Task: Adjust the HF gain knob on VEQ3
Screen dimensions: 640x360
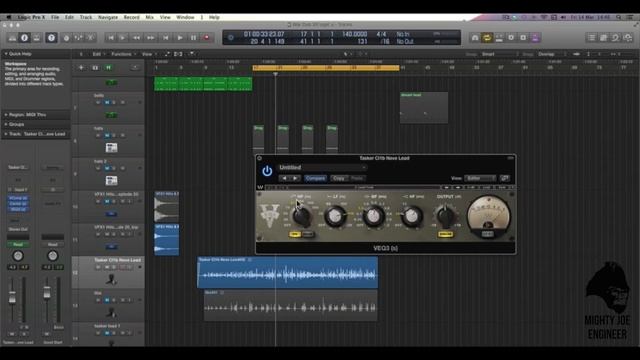Action: [412, 216]
